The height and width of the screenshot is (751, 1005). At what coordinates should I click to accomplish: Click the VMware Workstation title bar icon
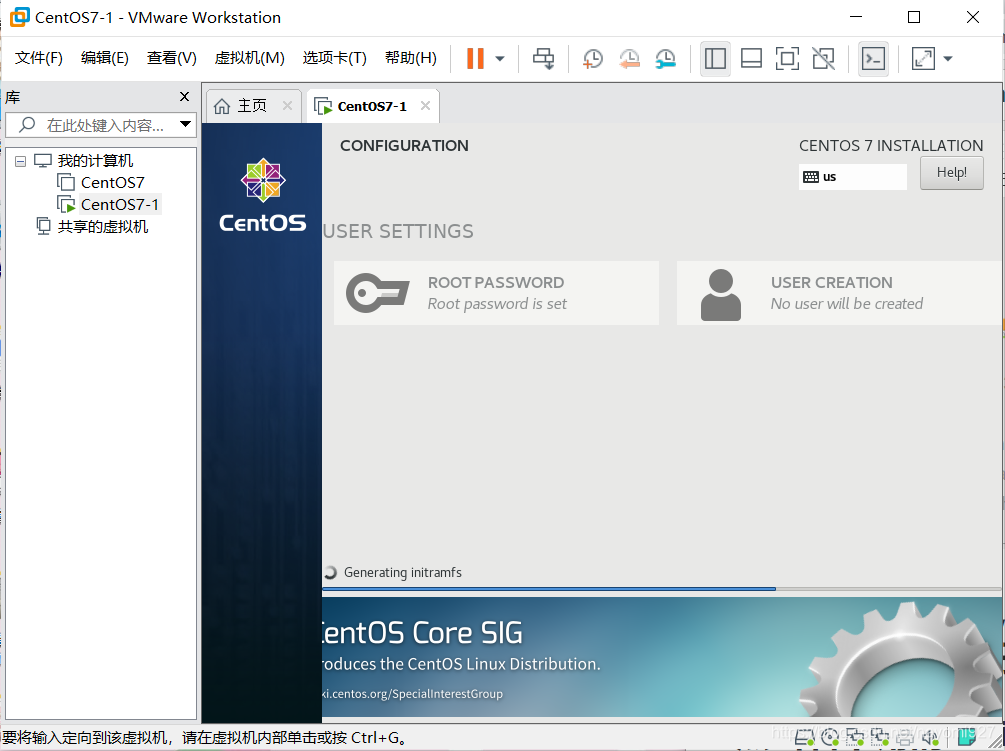19,17
